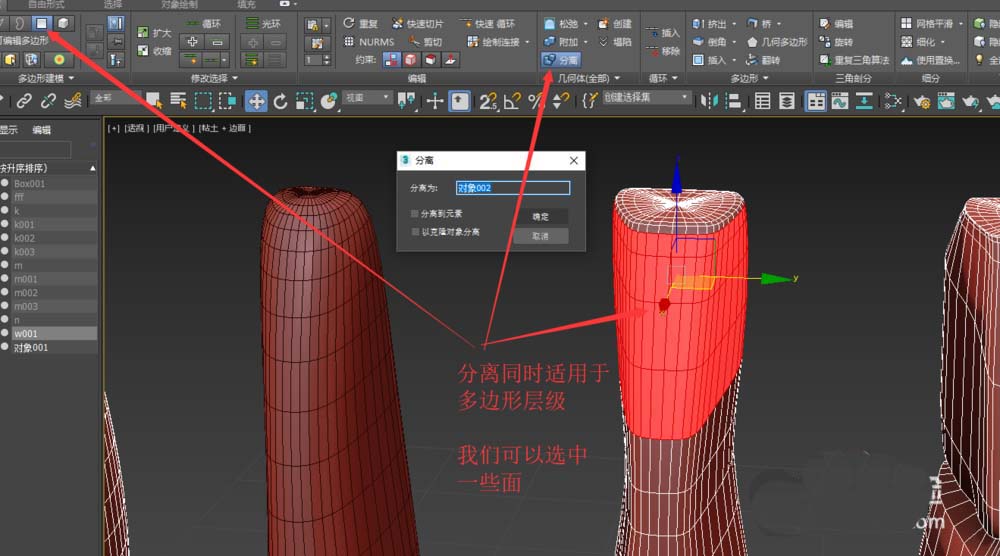Click the Align tool in main toolbar
The width and height of the screenshot is (1000, 556).
pyautogui.click(x=733, y=101)
